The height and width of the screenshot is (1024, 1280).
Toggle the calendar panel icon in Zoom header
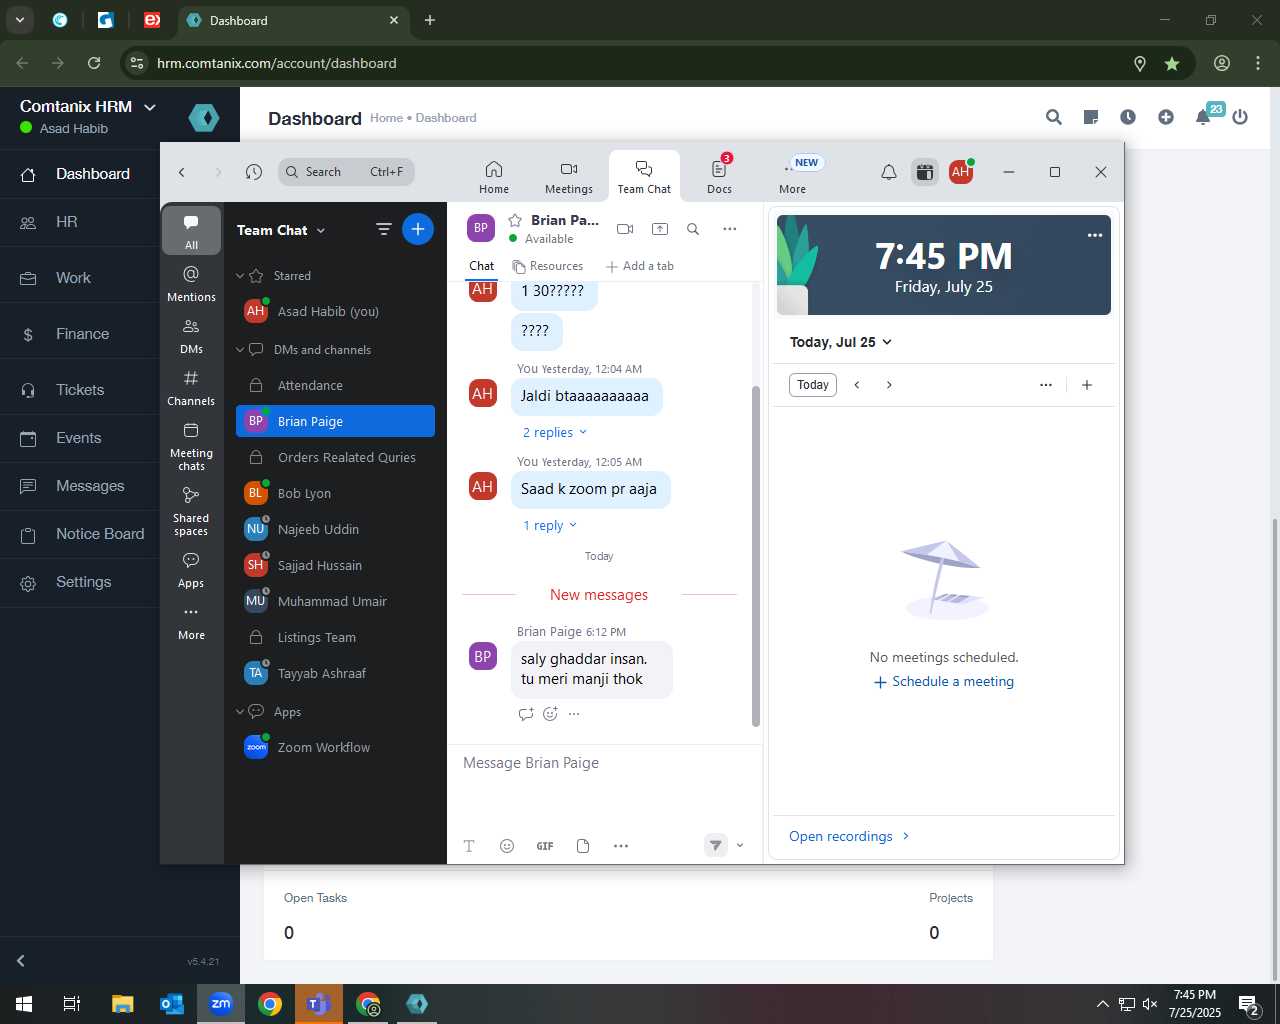point(925,172)
